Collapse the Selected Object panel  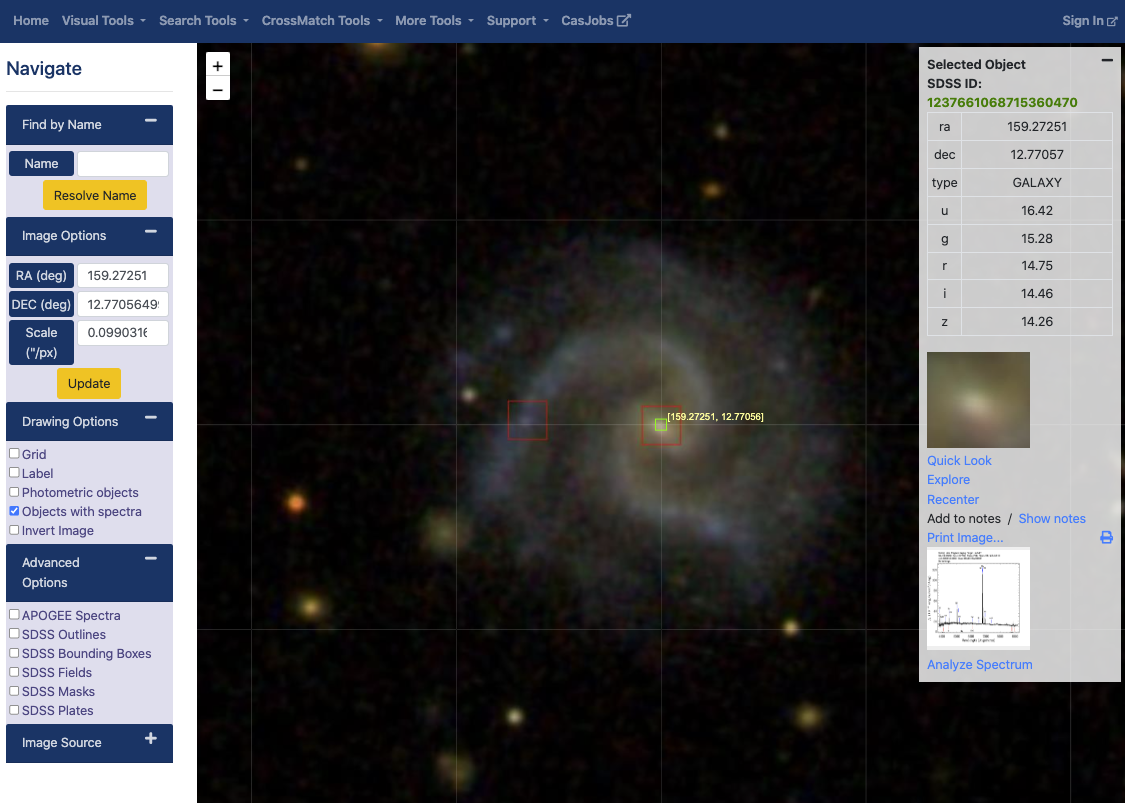1107,60
